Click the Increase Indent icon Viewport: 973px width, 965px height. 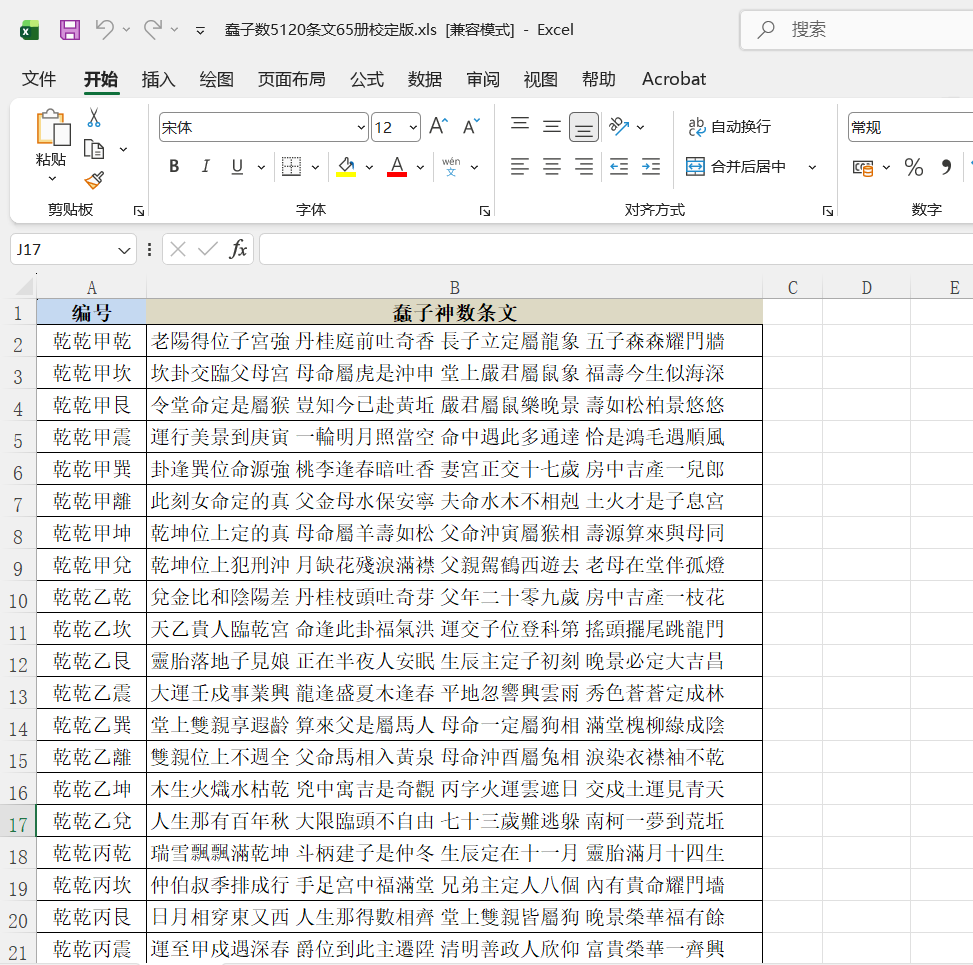(650, 166)
